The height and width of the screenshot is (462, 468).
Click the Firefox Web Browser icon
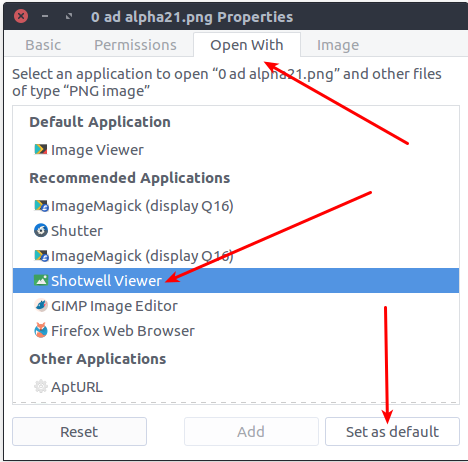41,330
